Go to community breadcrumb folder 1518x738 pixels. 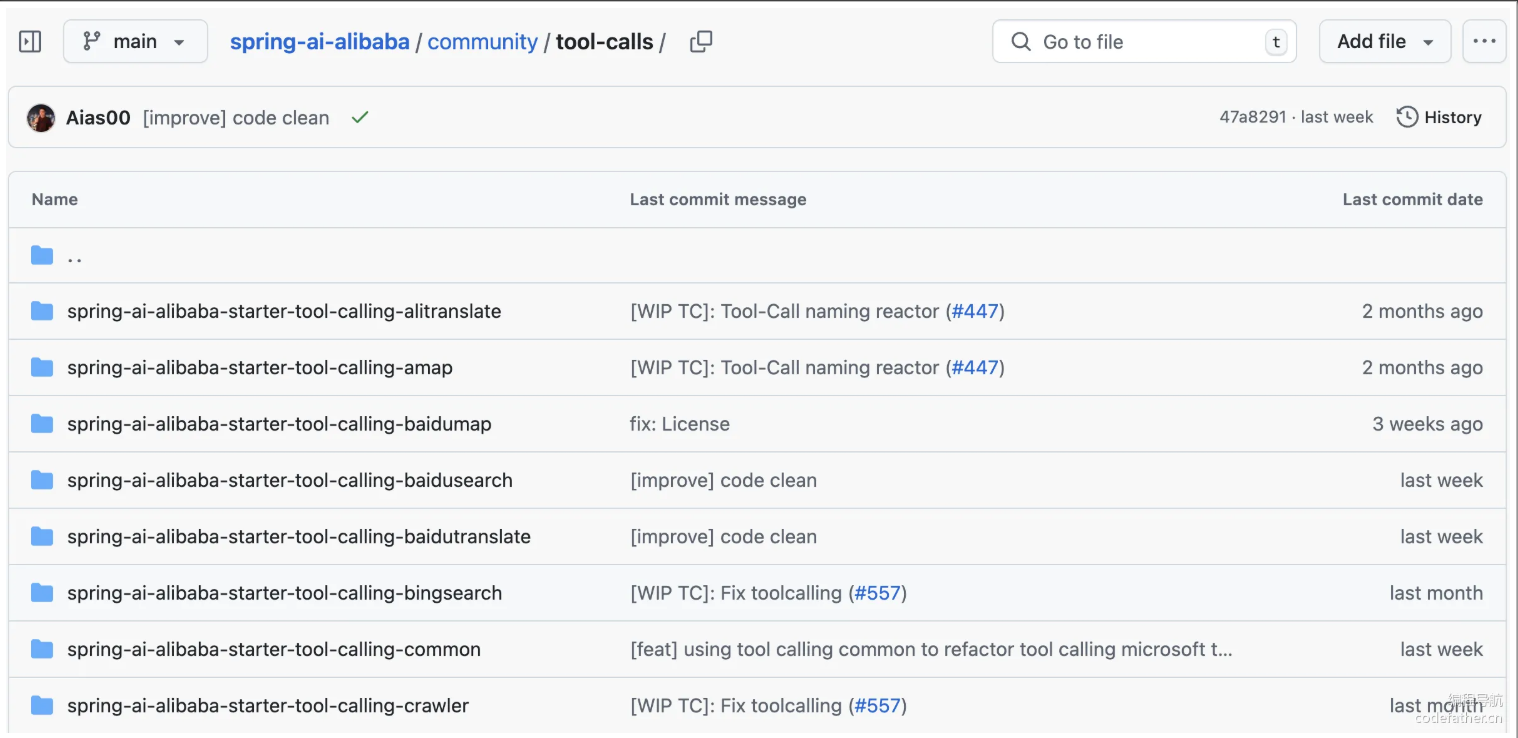pyautogui.click(x=482, y=42)
